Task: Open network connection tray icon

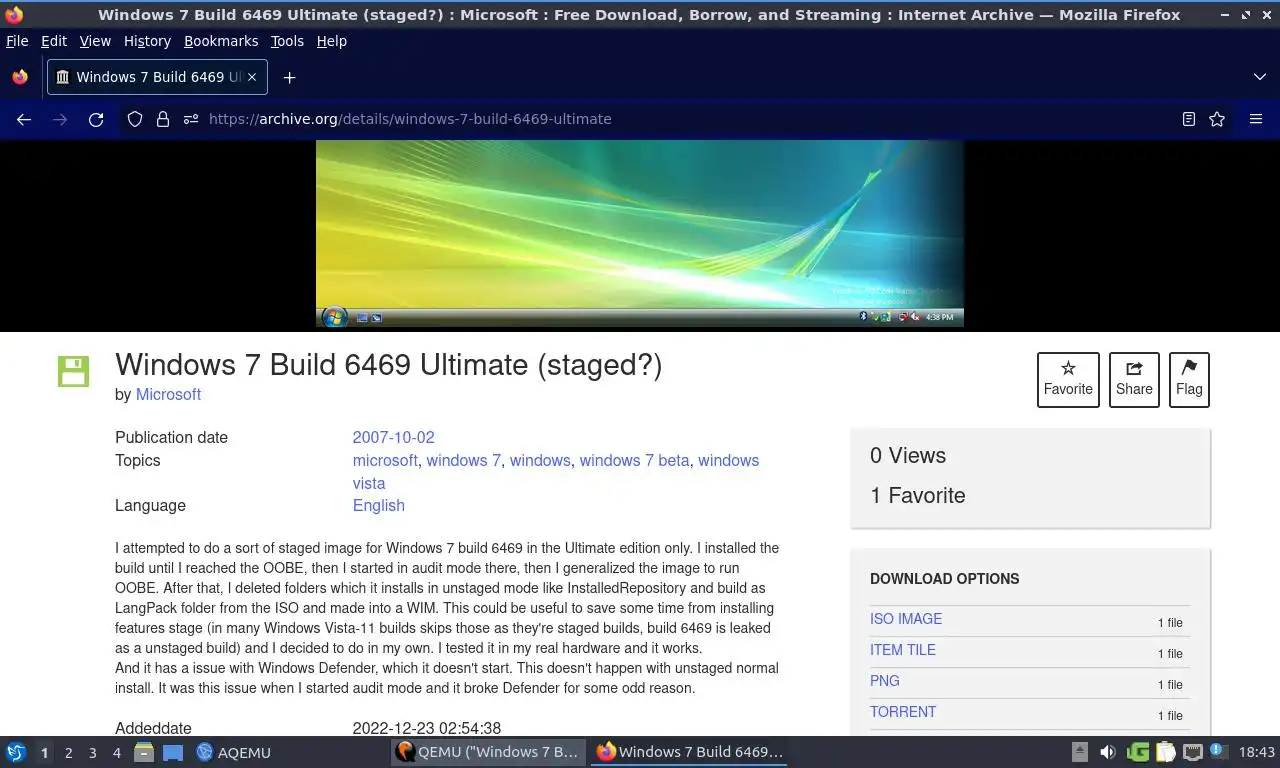Action: [1192, 752]
